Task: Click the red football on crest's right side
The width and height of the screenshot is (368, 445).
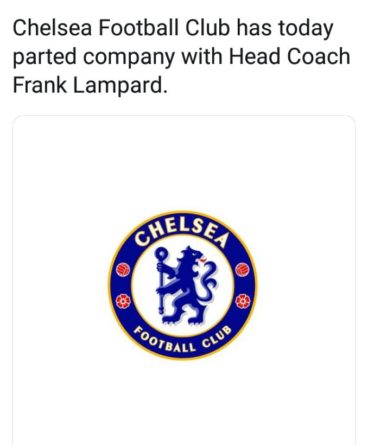Action: click(242, 270)
